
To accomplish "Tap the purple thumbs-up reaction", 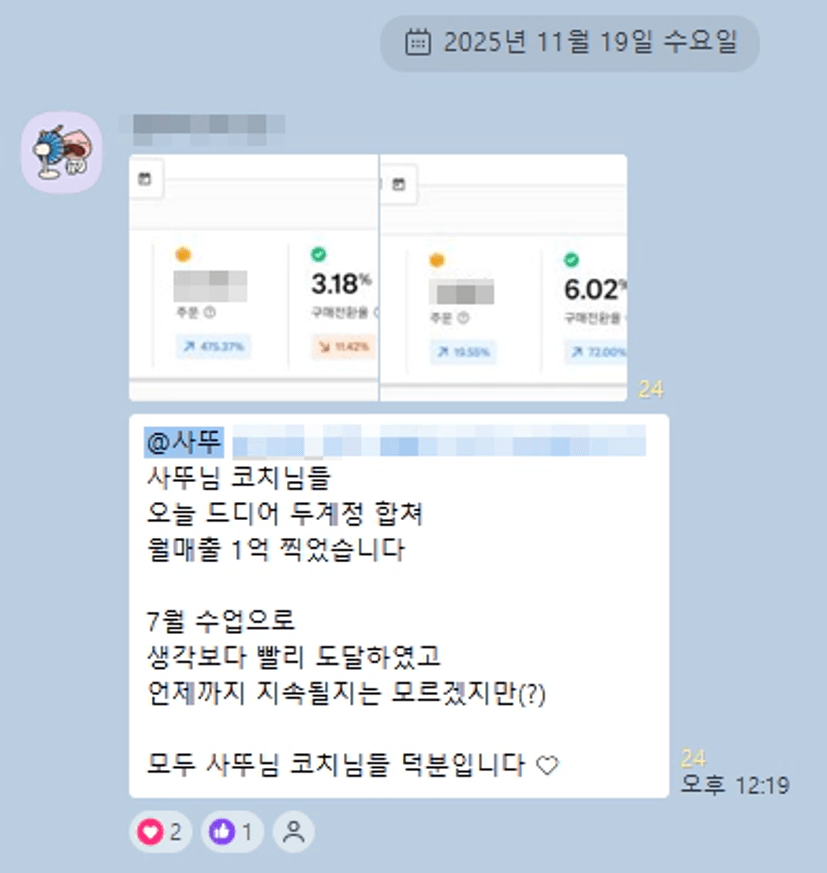I will tap(232, 832).
